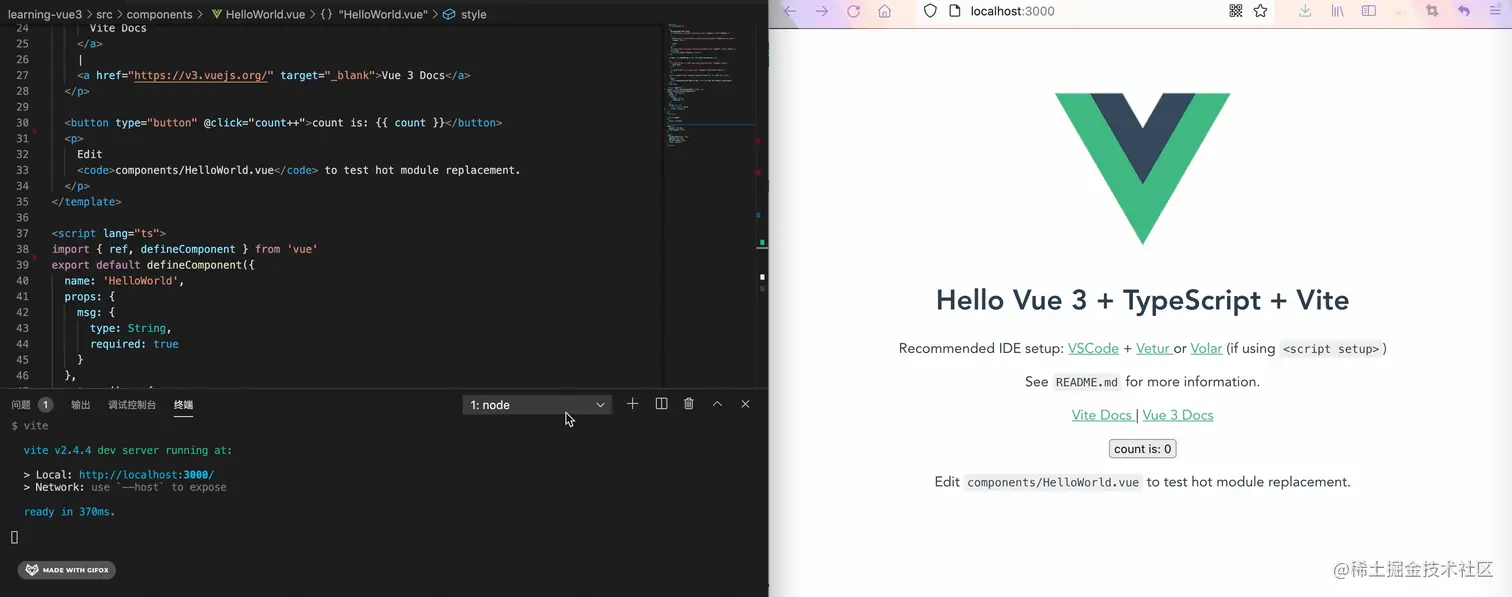Bookmark this page with the star icon
Image resolution: width=1512 pixels, height=597 pixels.
(x=1260, y=11)
